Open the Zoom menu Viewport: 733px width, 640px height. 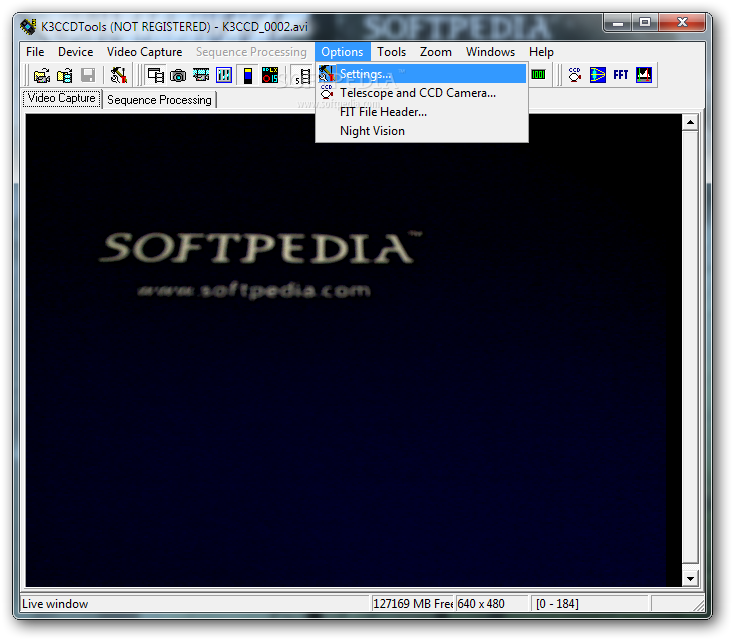(x=436, y=52)
